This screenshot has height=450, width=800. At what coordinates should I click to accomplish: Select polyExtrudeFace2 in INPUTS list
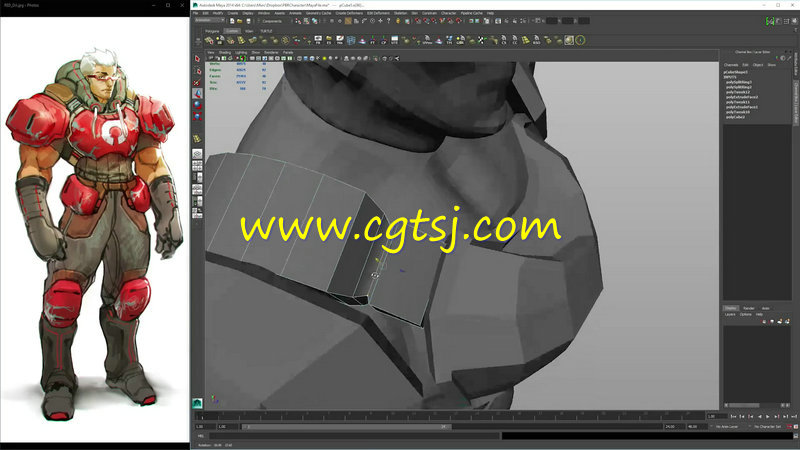(x=742, y=97)
